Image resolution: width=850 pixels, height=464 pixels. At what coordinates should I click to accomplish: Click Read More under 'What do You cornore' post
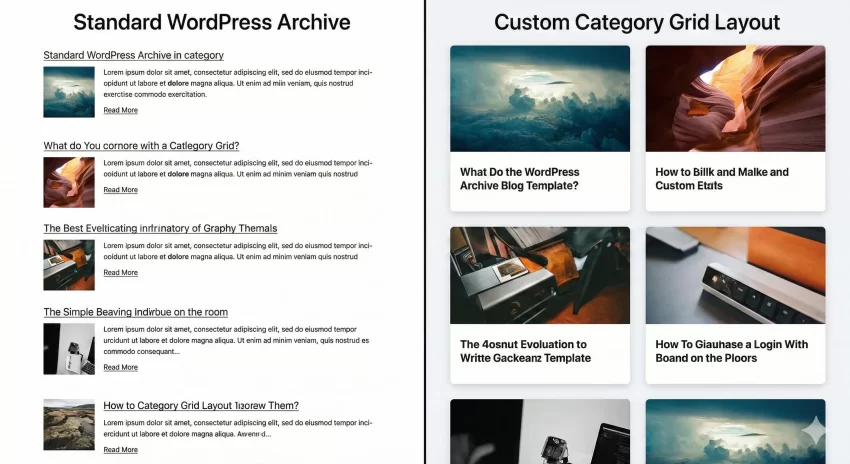point(120,190)
